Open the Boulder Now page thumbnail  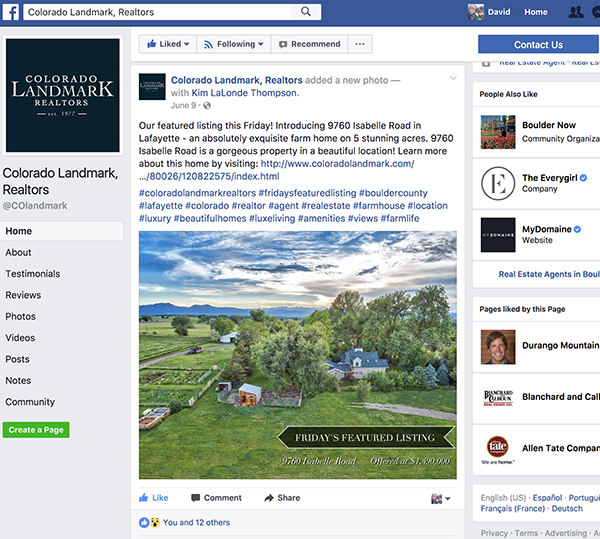point(498,132)
